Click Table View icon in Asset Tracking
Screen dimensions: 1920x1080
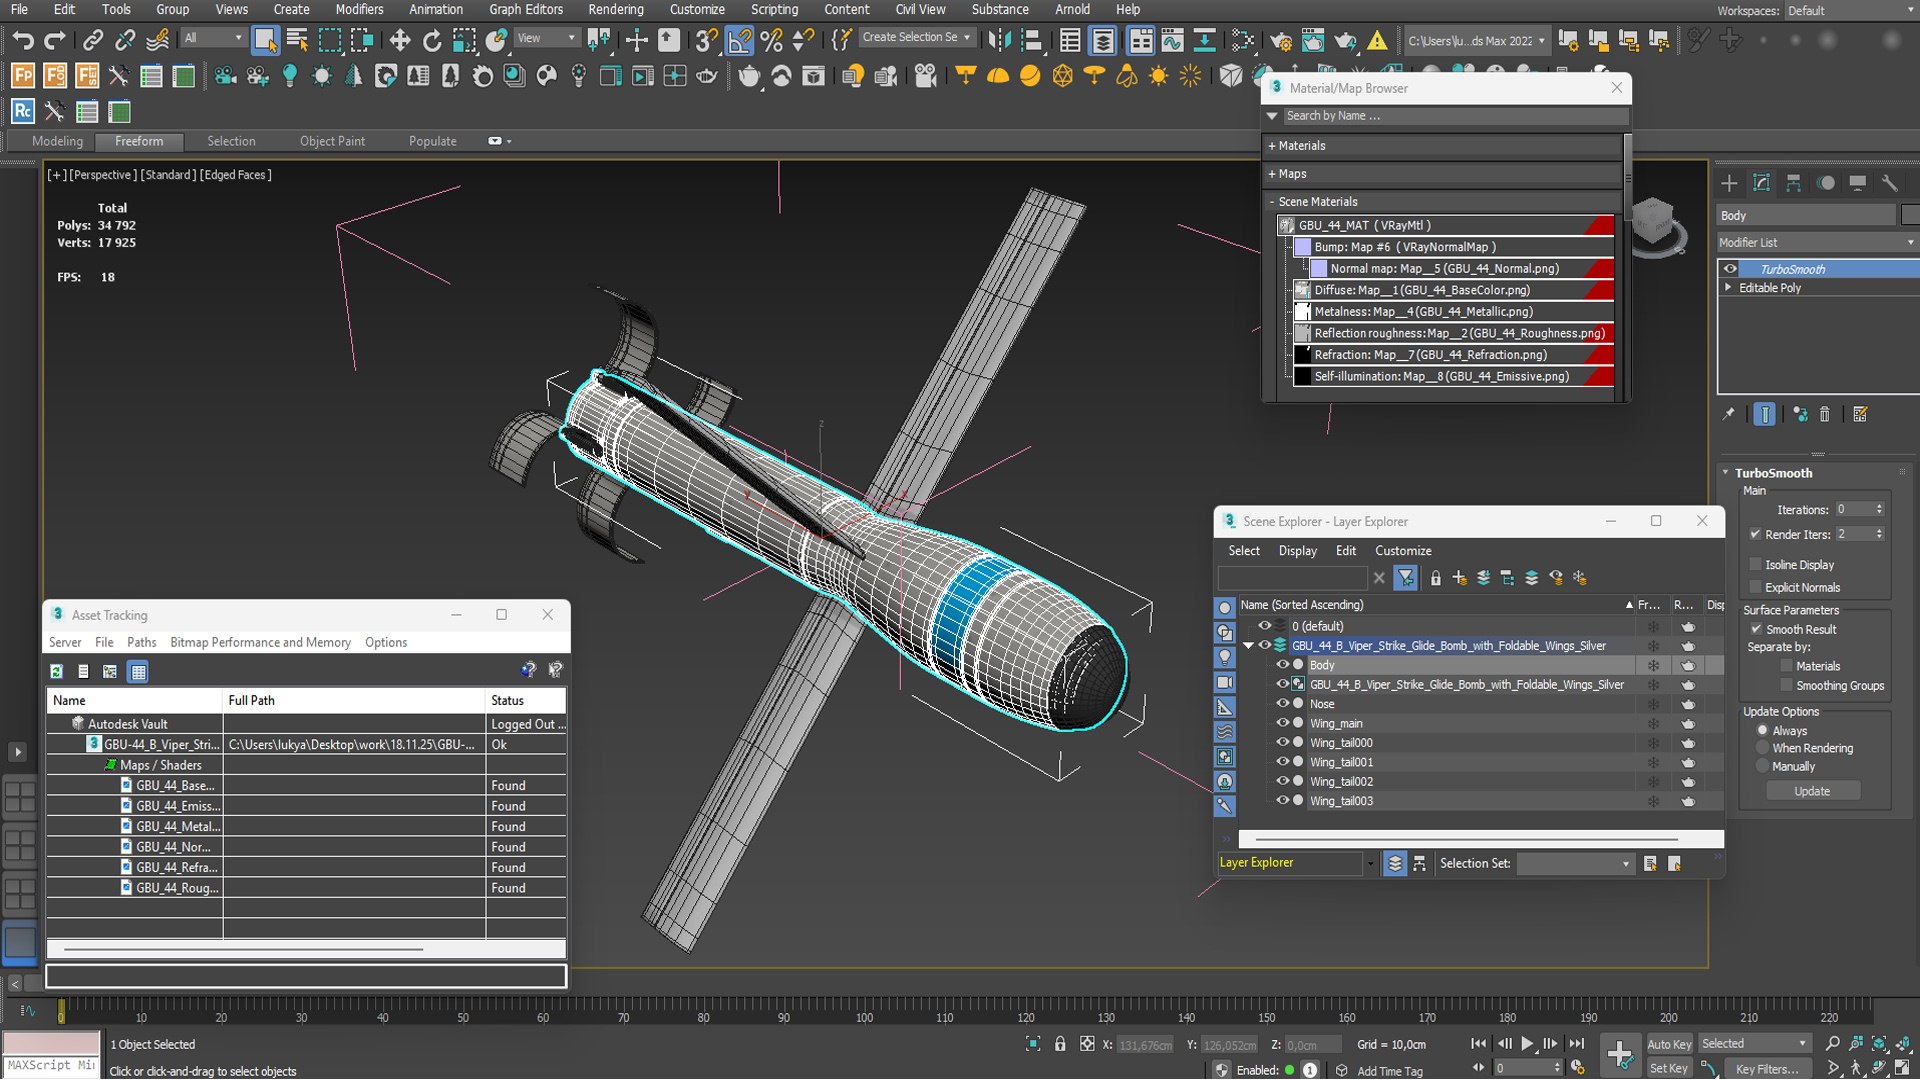pos(138,671)
